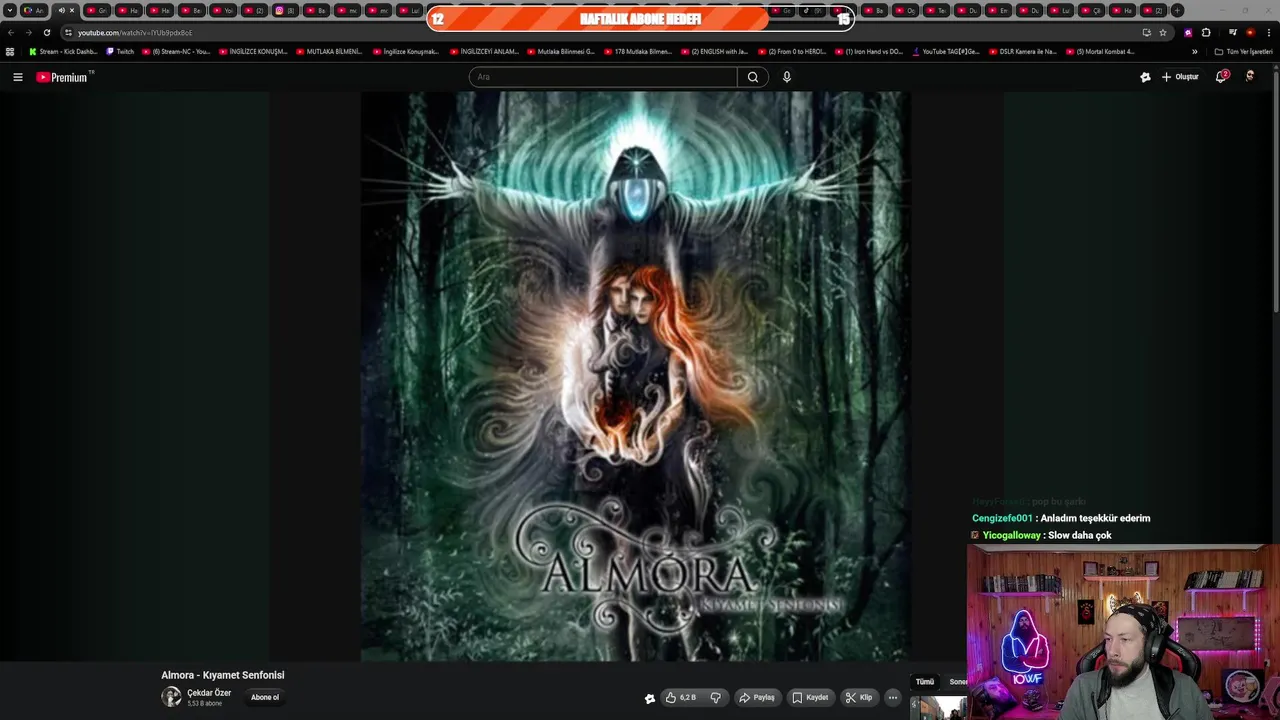
Task: Open site information icon in address bar
Action: 68,32
